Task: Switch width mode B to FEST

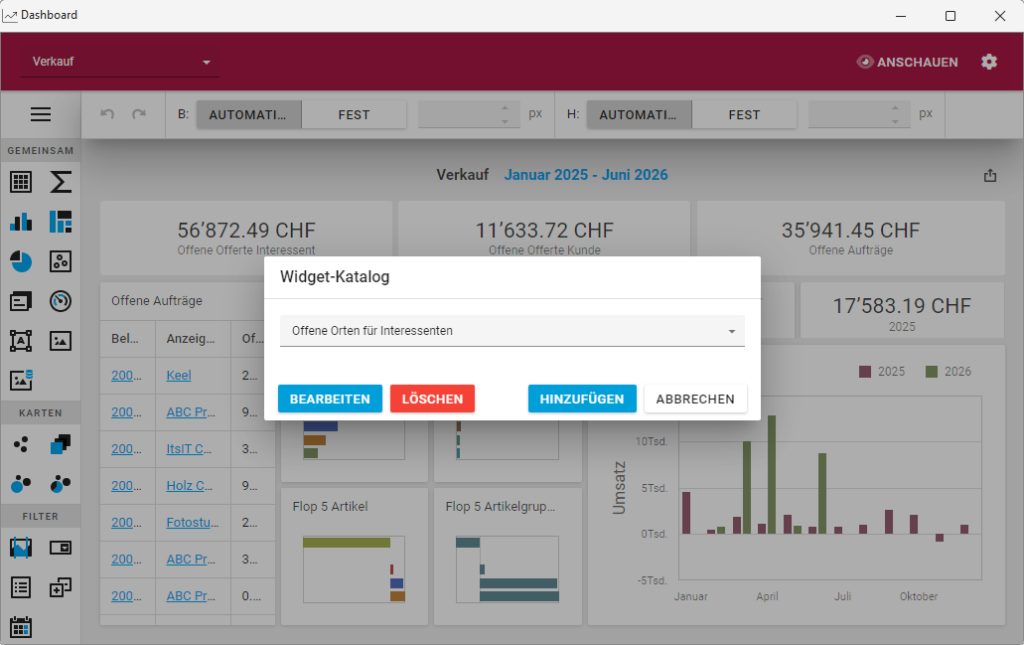Action: (x=354, y=114)
